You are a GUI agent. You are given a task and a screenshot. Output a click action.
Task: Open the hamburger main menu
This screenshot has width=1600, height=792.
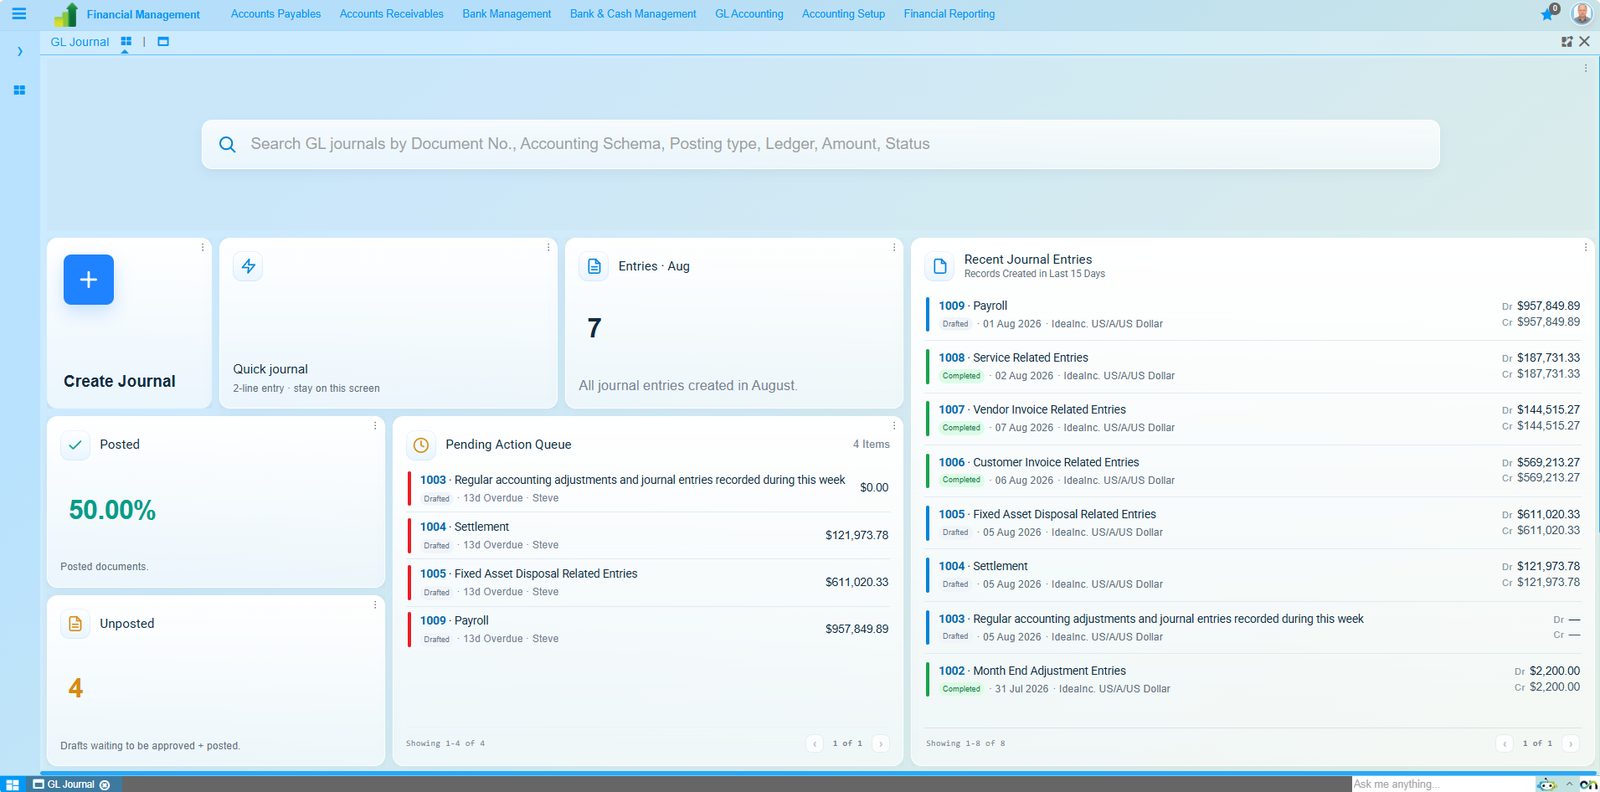[19, 14]
